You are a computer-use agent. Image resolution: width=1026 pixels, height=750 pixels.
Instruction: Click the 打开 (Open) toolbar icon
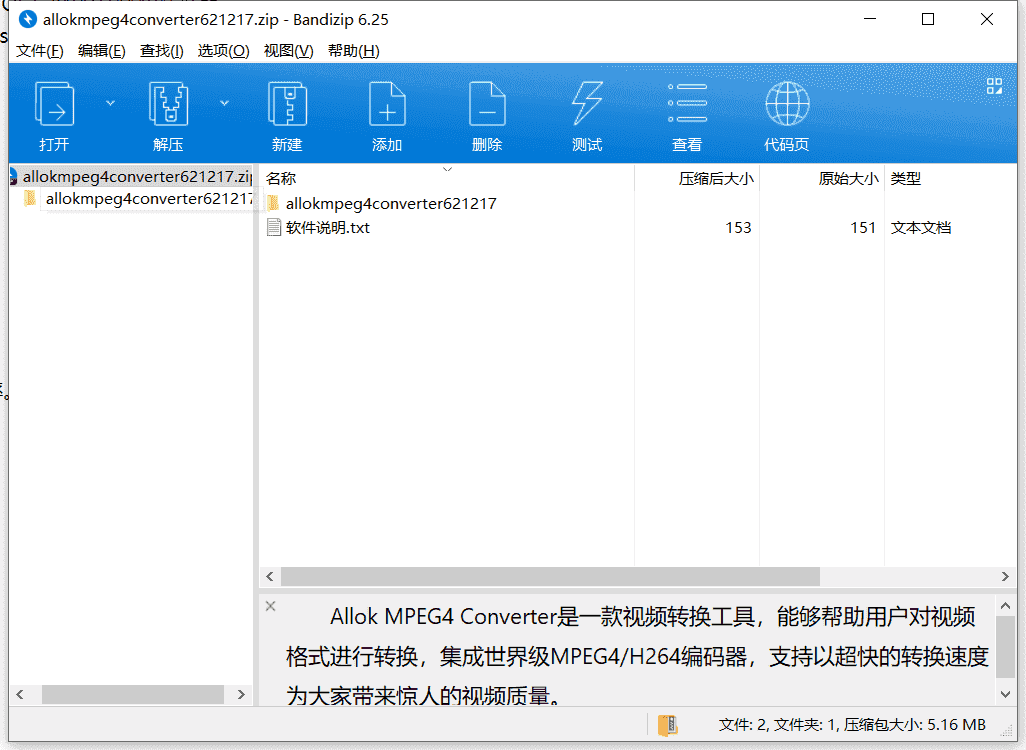point(54,104)
